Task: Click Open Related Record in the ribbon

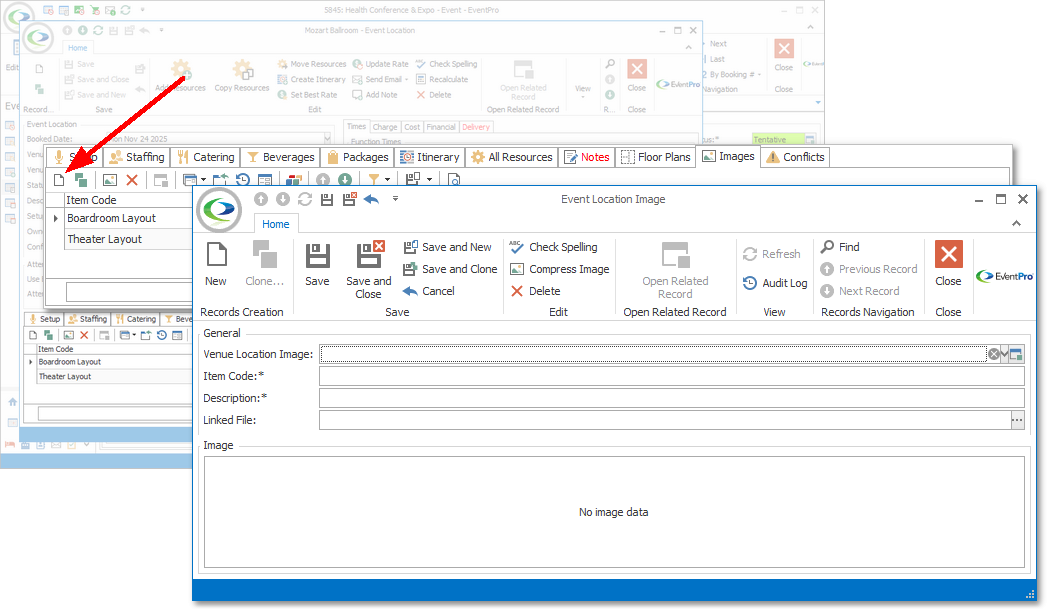Action: coord(675,270)
